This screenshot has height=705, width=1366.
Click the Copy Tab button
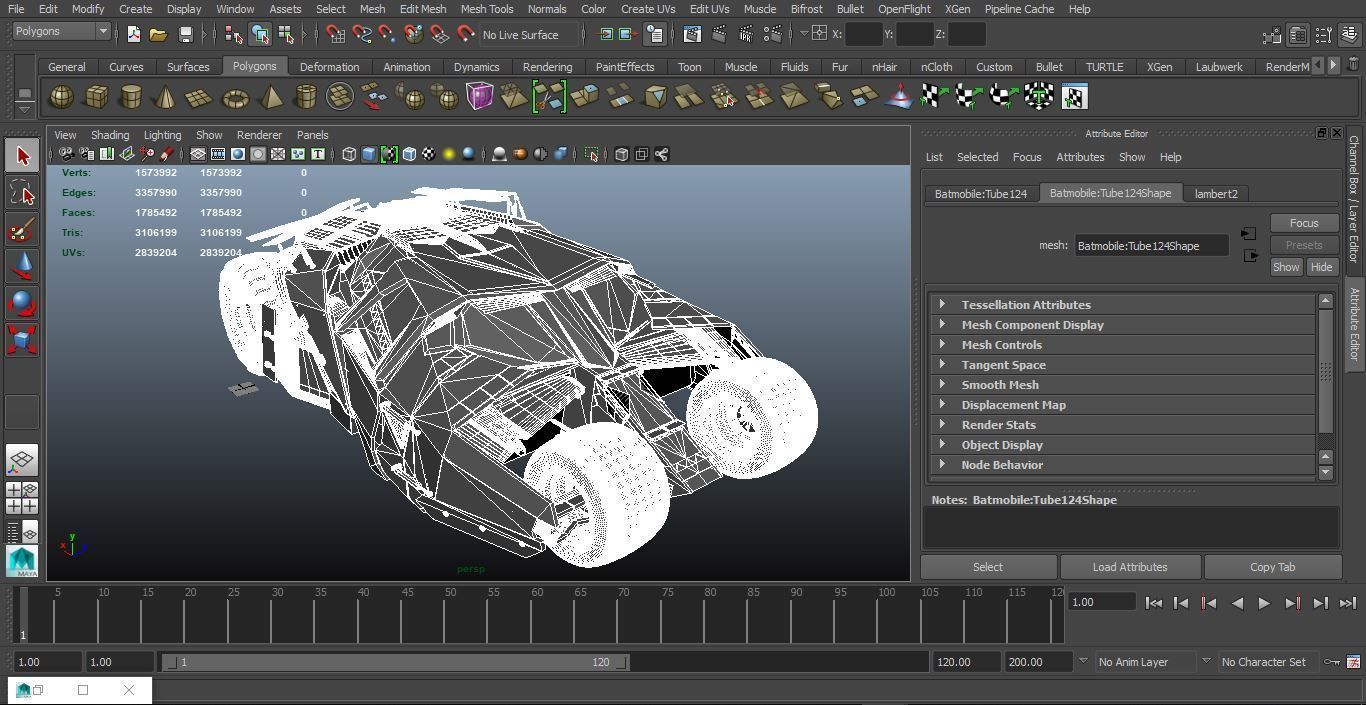[x=1272, y=567]
